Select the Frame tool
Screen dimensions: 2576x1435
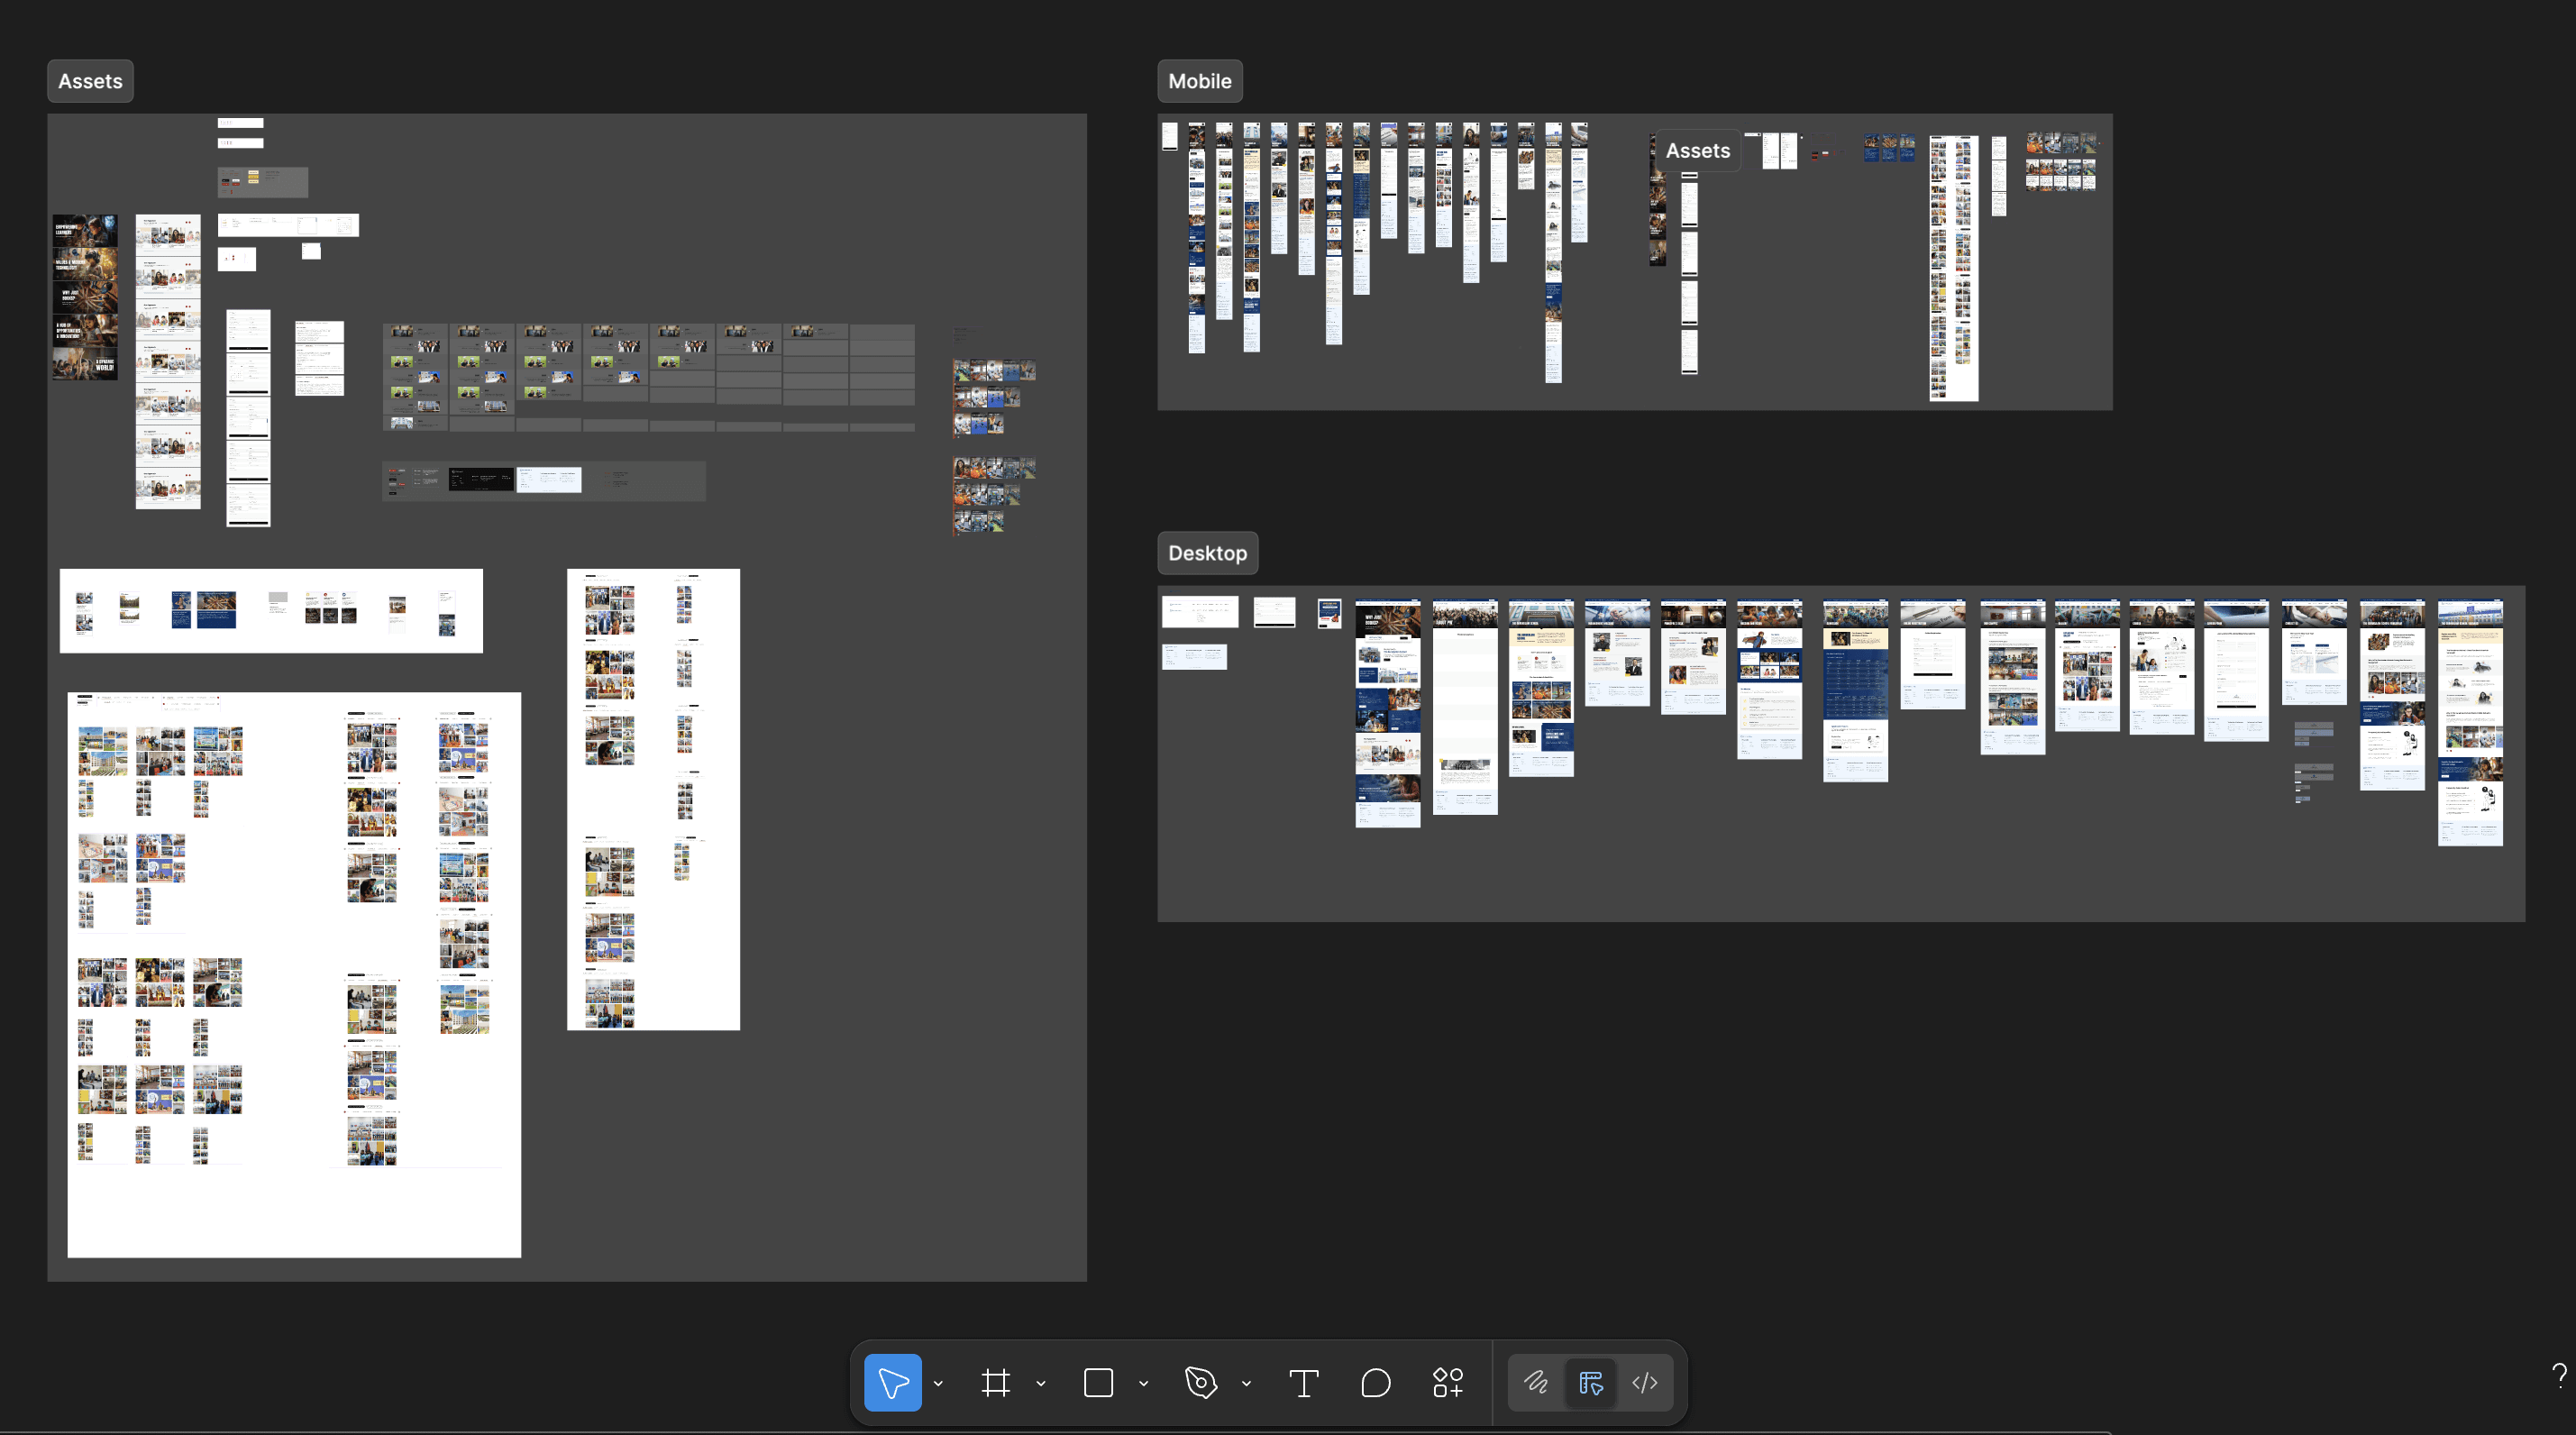[x=995, y=1383]
